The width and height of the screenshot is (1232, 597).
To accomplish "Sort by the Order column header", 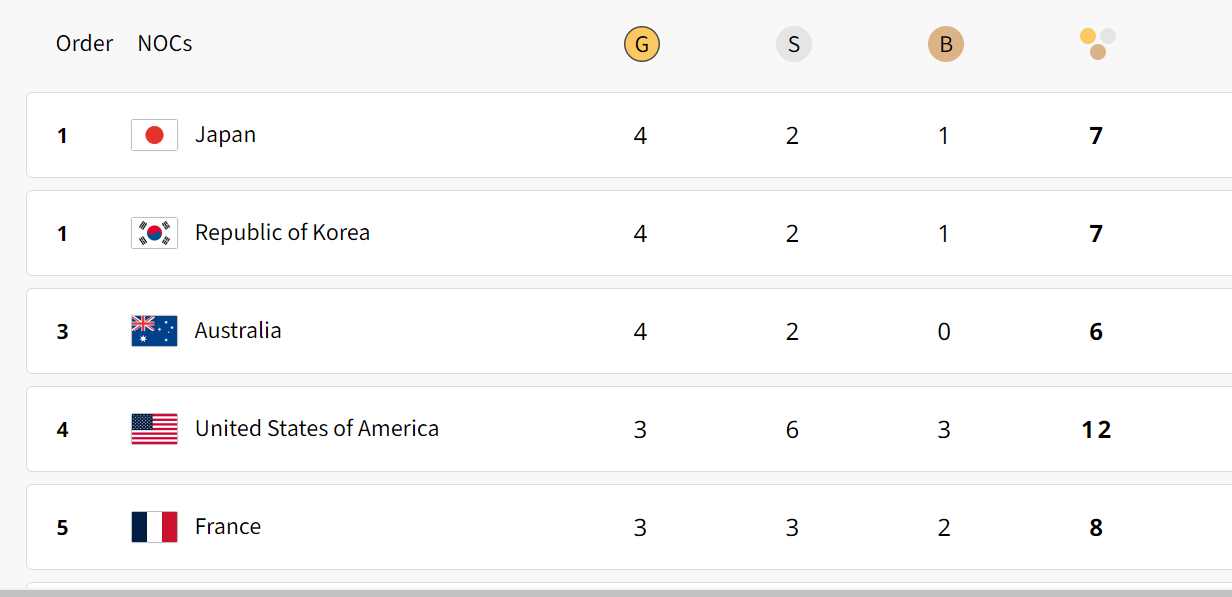I will pyautogui.click(x=84, y=44).
